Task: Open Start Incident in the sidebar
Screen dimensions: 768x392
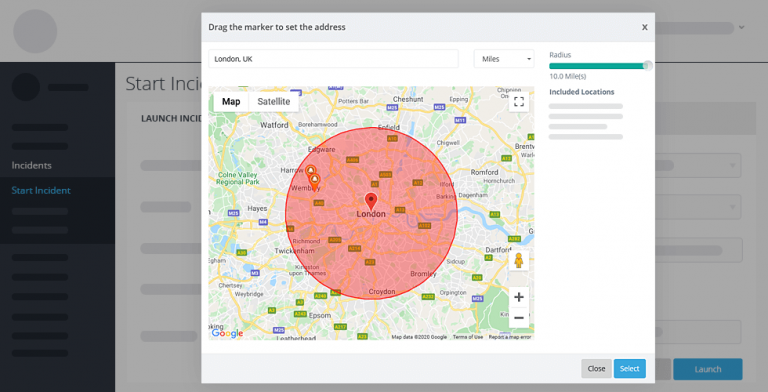Action: pyautogui.click(x=41, y=190)
